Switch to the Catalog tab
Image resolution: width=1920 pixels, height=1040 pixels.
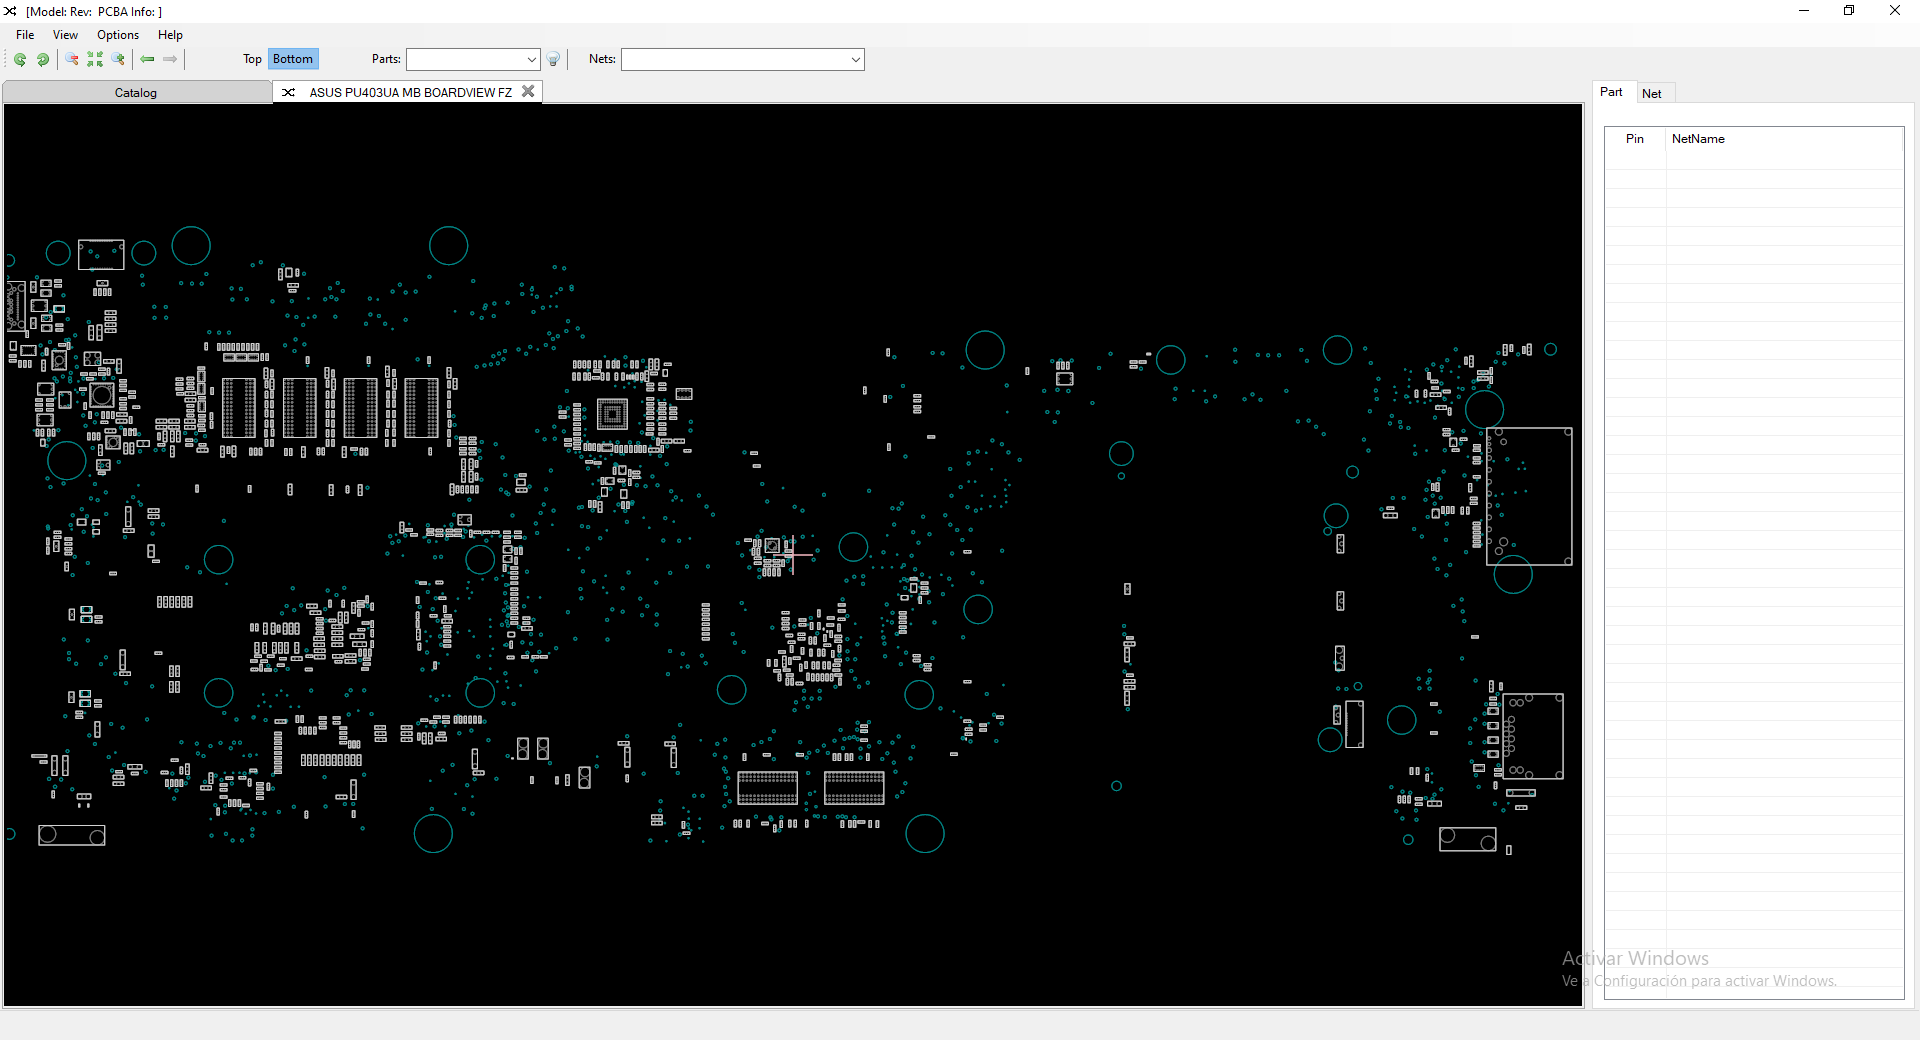click(136, 92)
